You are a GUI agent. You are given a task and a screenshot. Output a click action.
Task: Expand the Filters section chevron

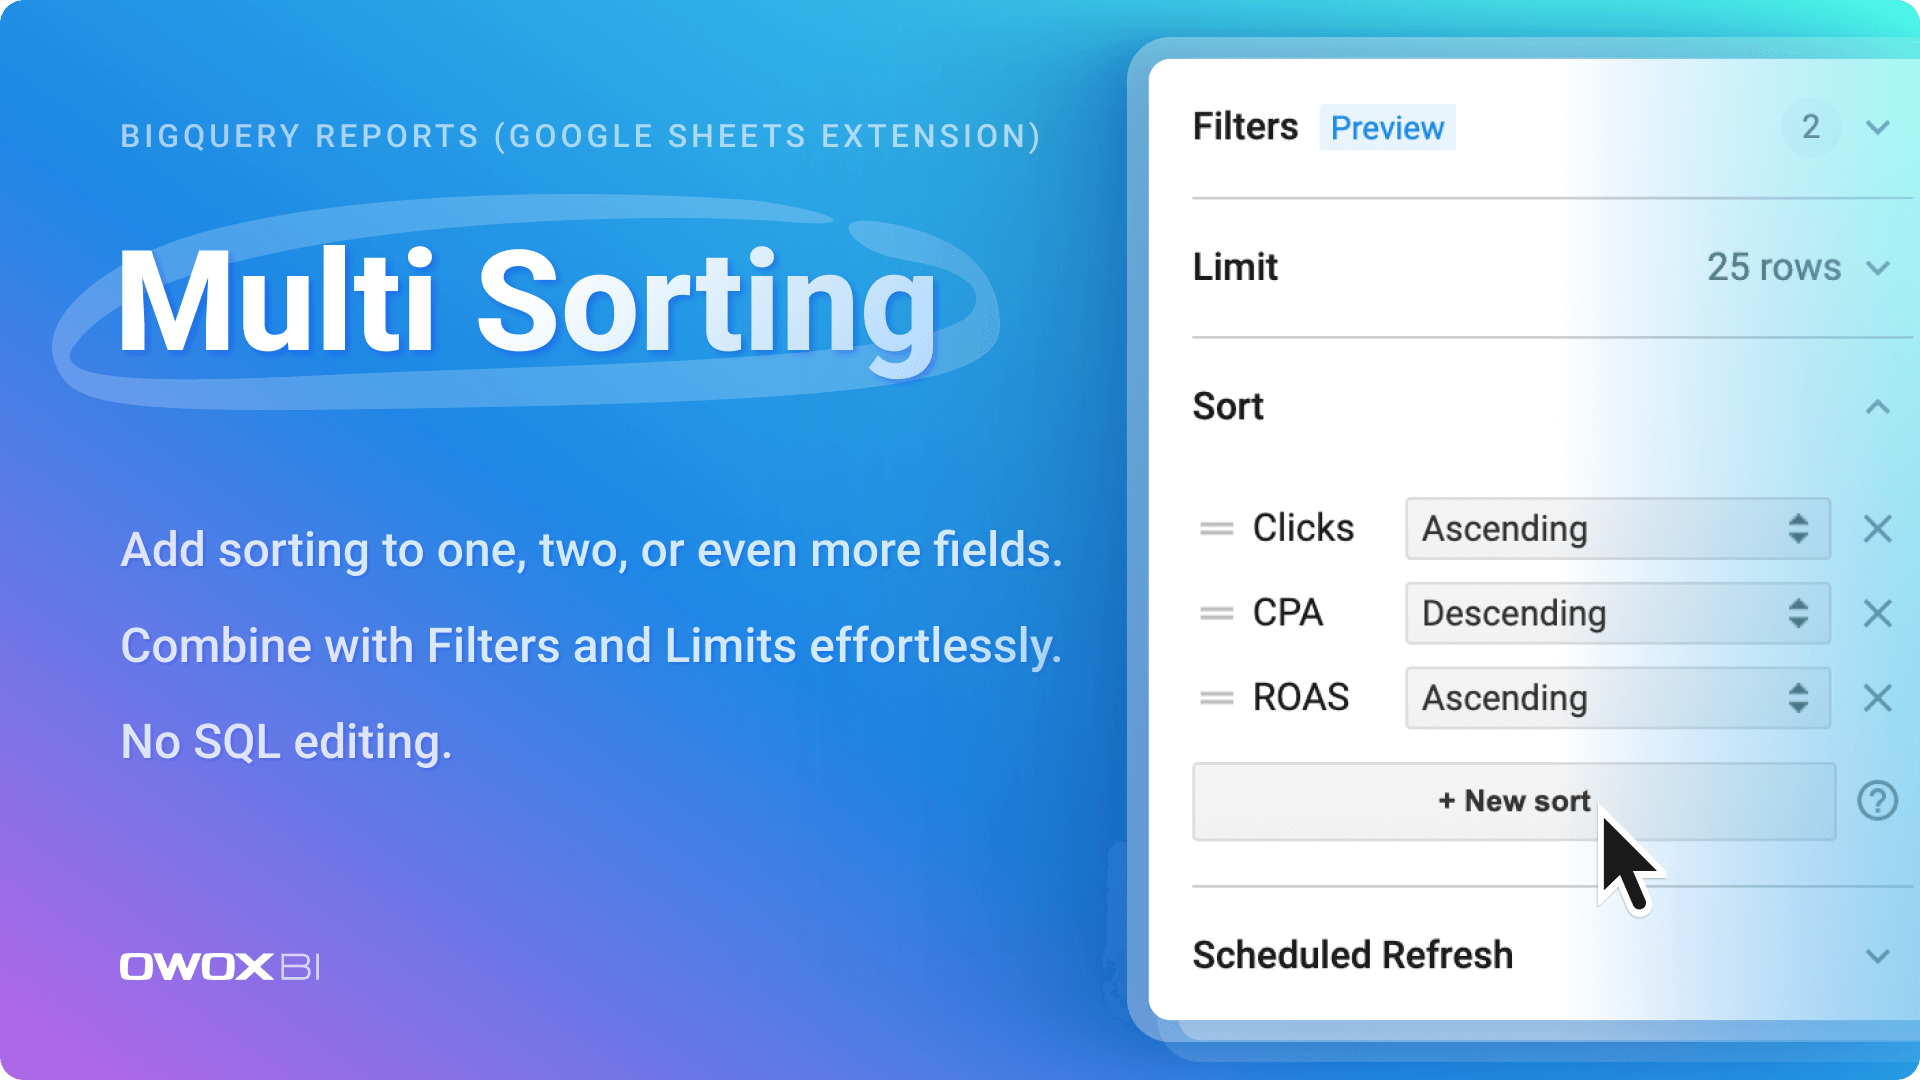coord(1877,128)
